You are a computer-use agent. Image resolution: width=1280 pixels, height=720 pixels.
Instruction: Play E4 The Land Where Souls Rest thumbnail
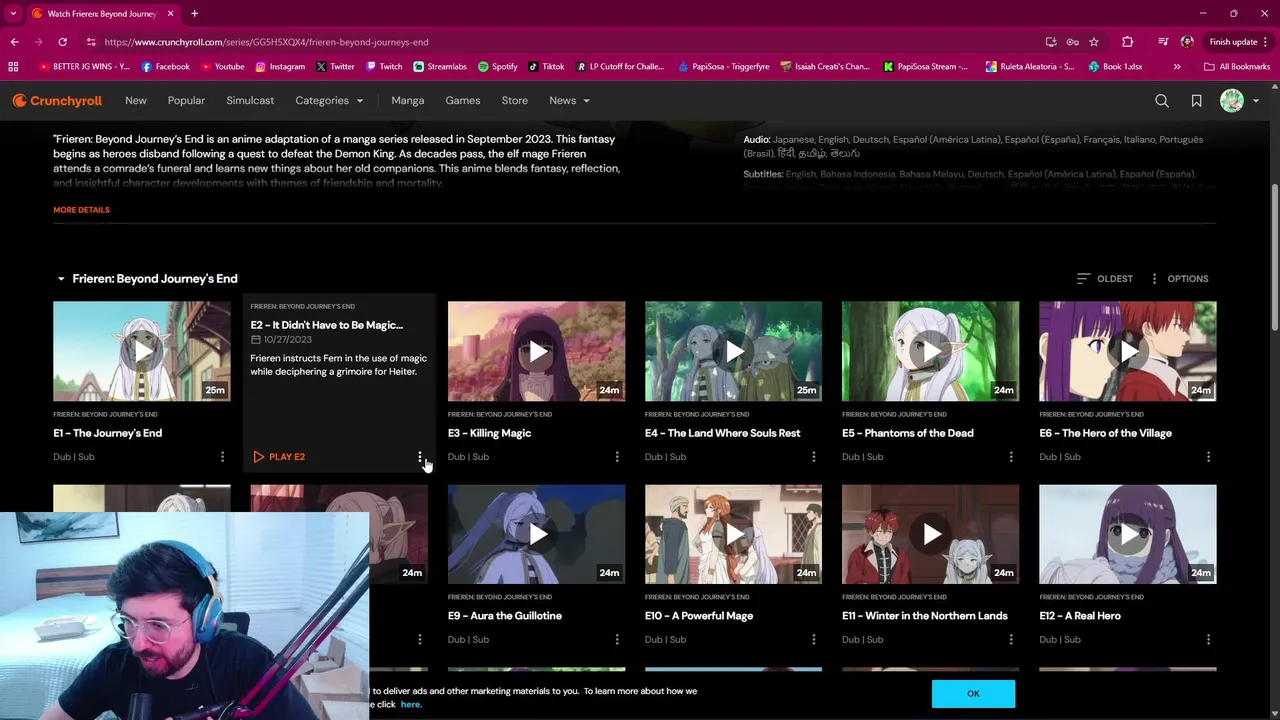pyautogui.click(x=734, y=351)
